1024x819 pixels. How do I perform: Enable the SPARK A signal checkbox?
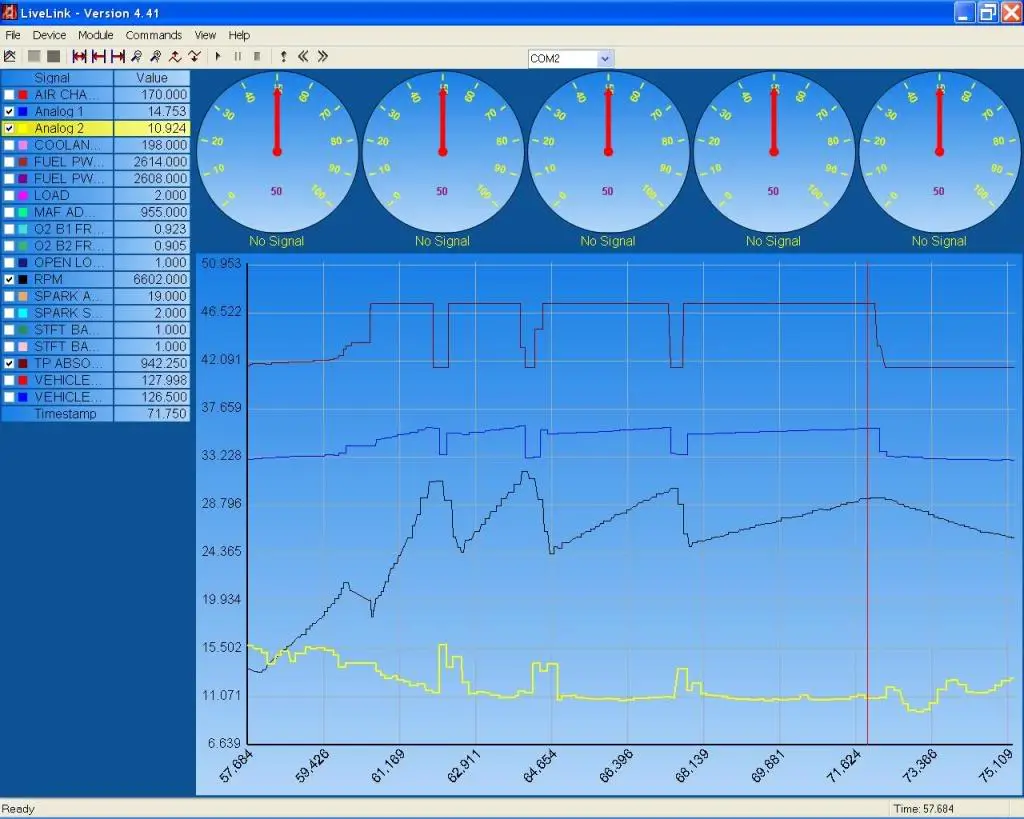click(9, 297)
